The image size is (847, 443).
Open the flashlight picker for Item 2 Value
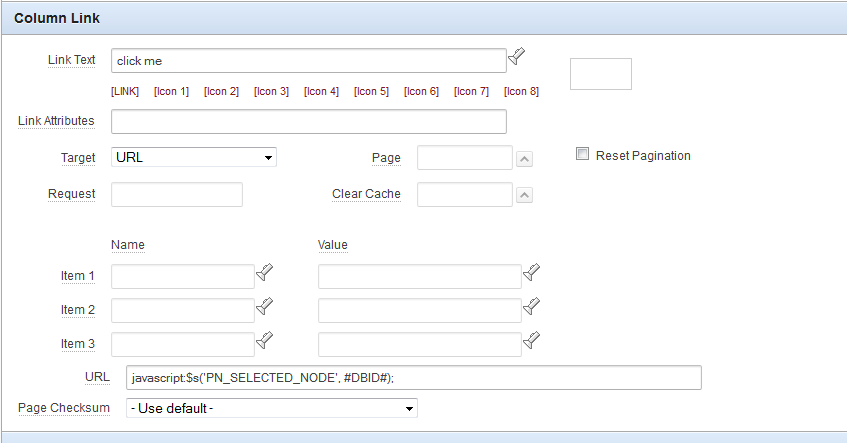[x=532, y=306]
